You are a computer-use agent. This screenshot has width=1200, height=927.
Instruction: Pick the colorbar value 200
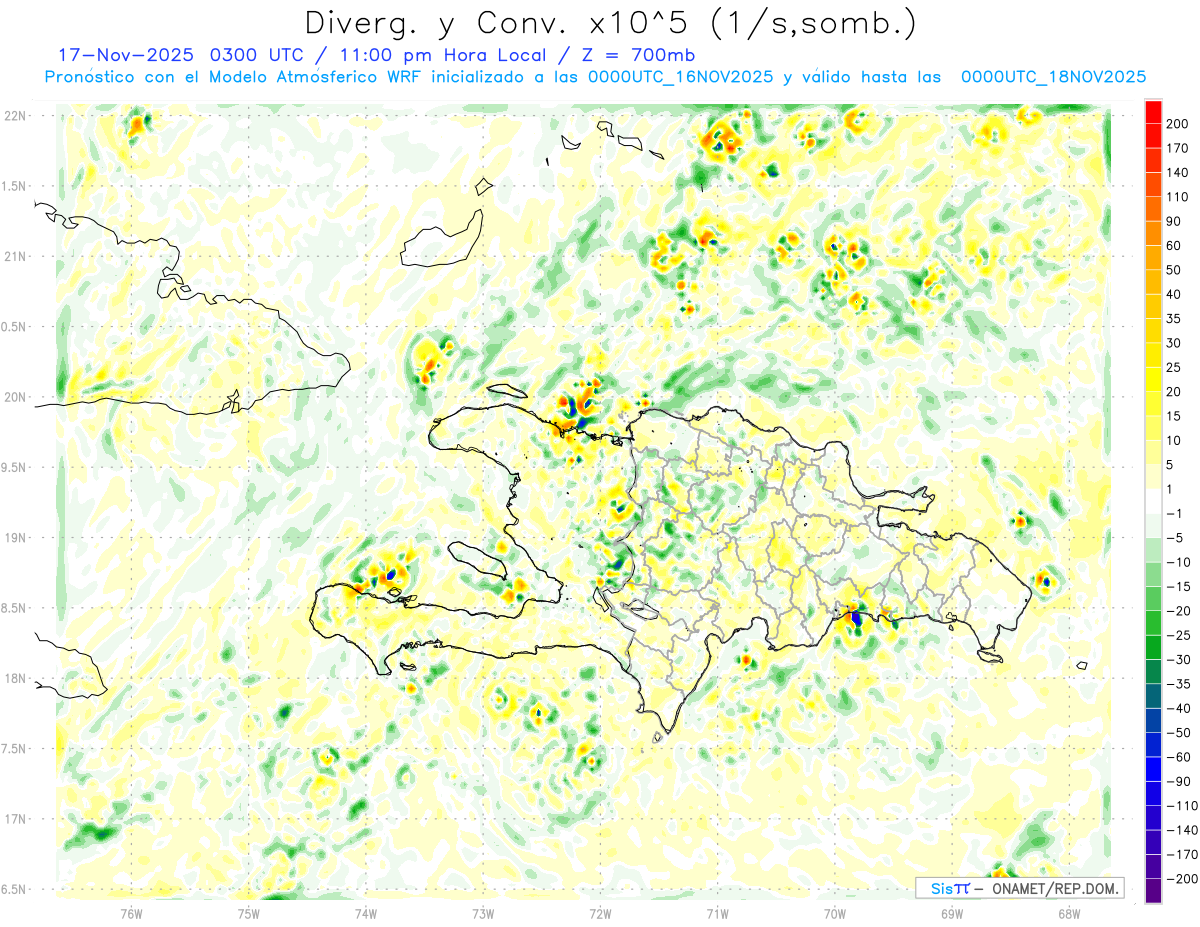[x=1176, y=124]
